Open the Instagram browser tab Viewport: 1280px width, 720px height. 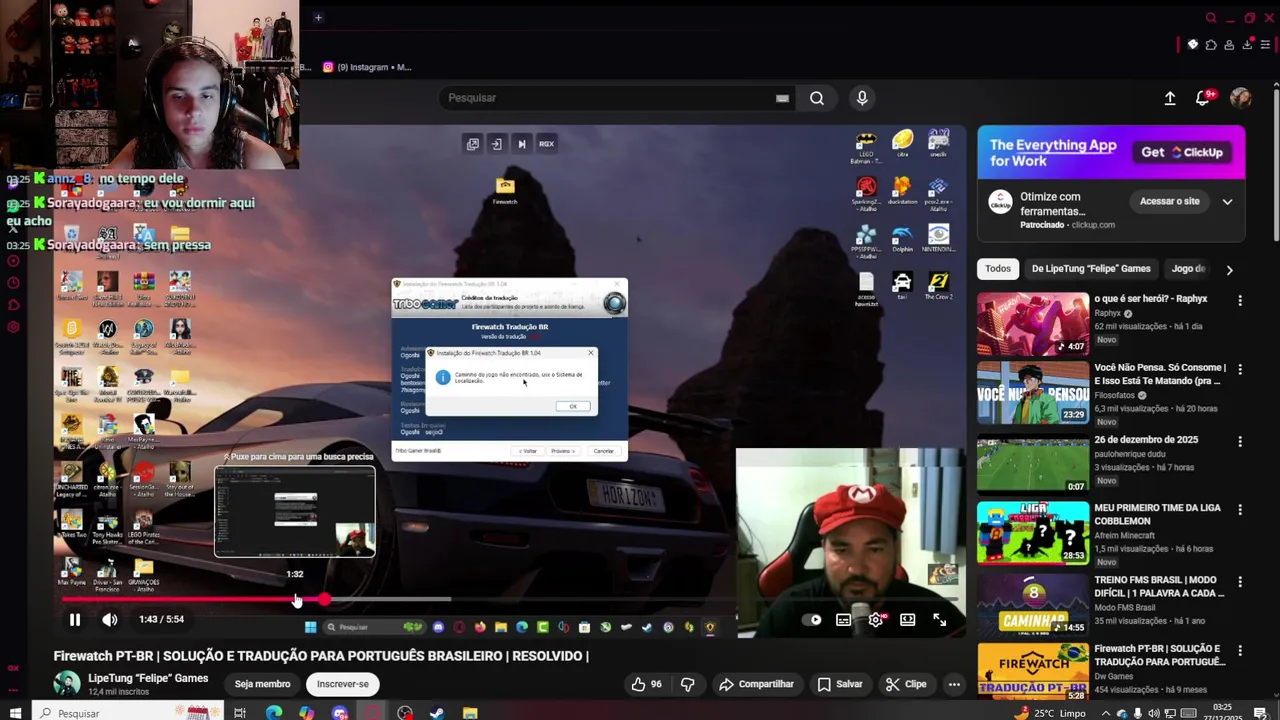point(367,67)
